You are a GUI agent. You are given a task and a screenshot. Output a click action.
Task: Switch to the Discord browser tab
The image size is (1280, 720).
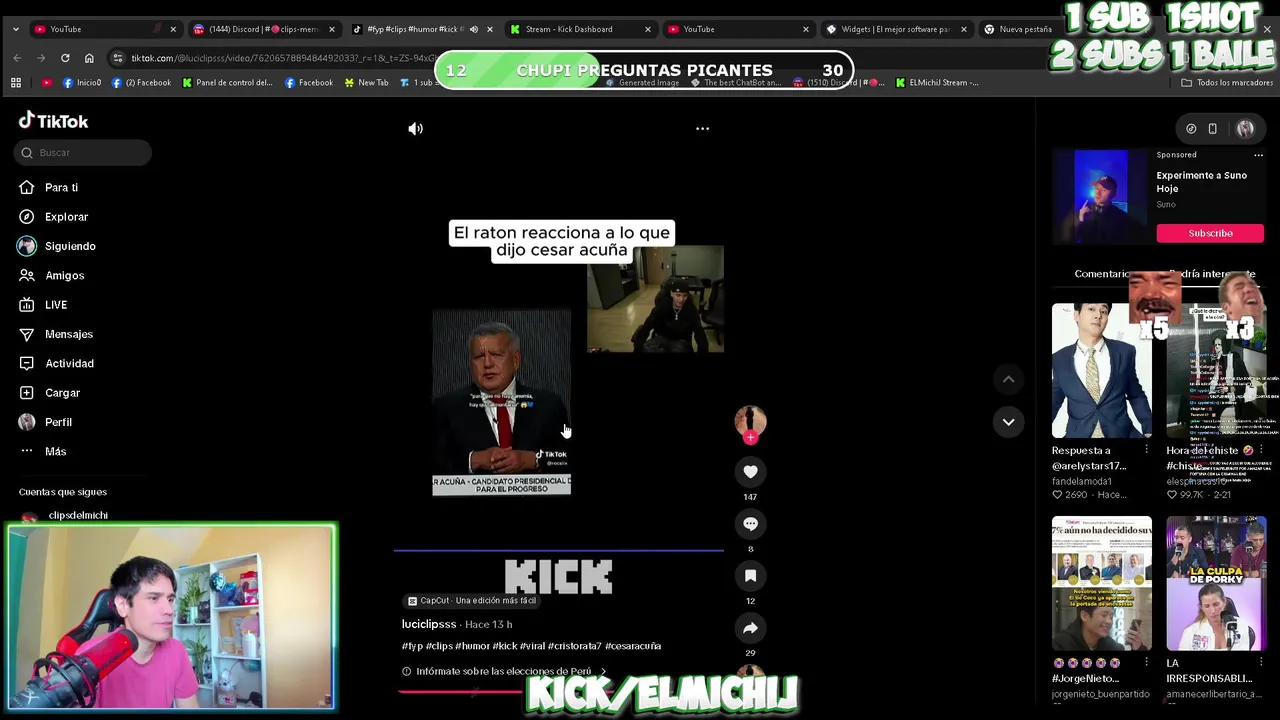[262, 29]
